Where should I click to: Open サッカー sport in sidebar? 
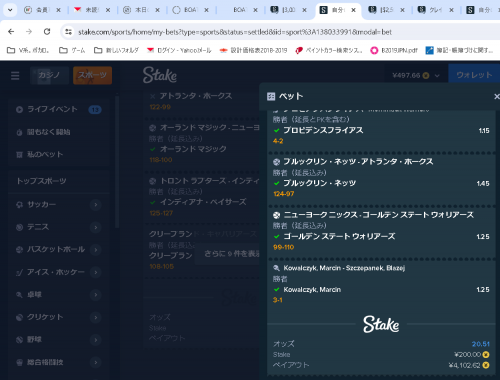coord(42,204)
